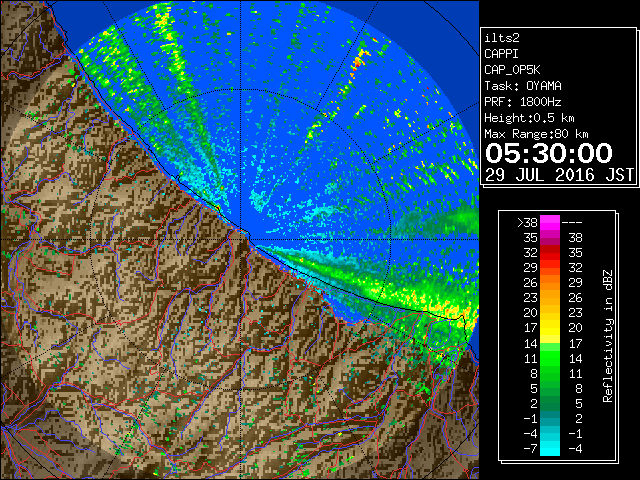The width and height of the screenshot is (640, 480).
Task: Pick the magenta swatch beside '>38'
Action: coord(550,222)
